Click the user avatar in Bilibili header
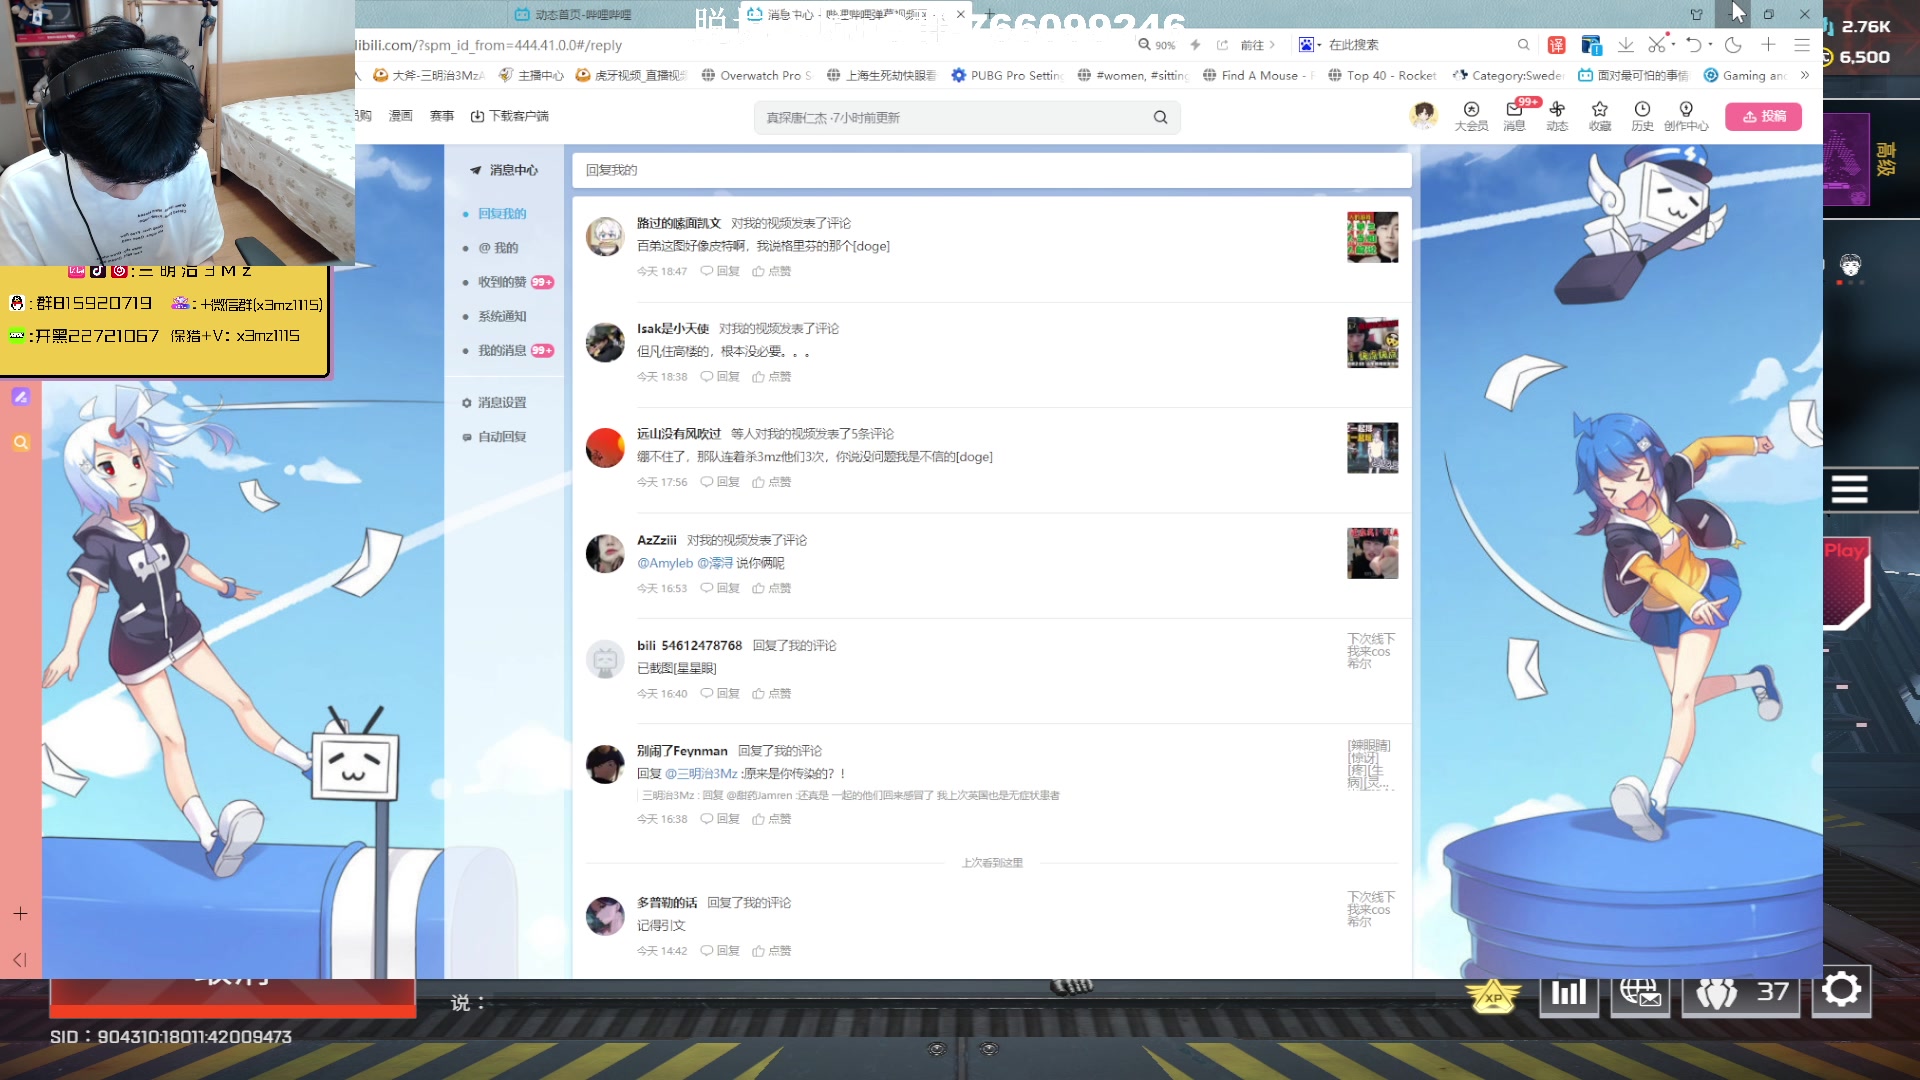This screenshot has width=1920, height=1080. [x=1424, y=115]
